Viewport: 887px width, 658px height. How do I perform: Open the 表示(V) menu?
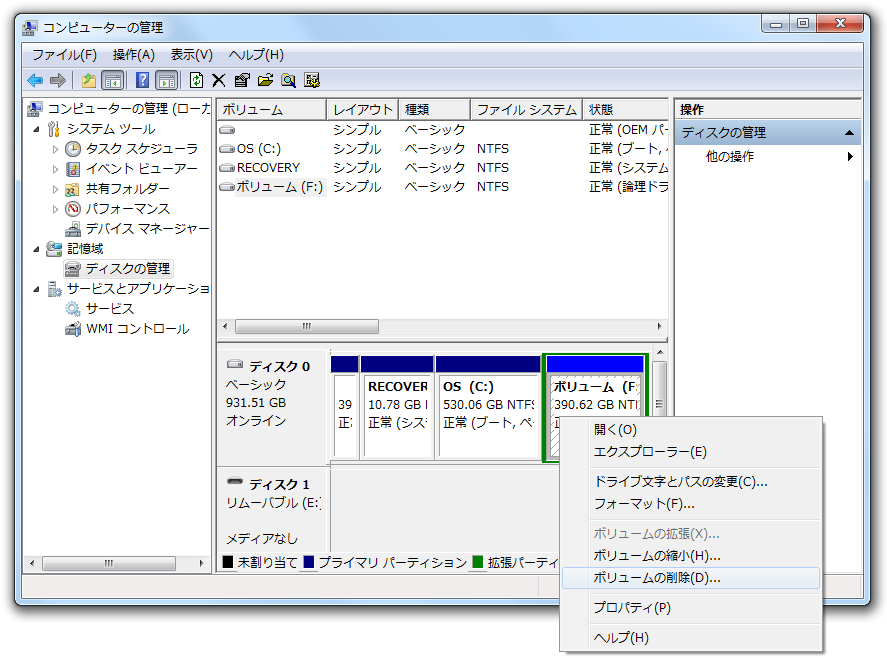(x=192, y=55)
